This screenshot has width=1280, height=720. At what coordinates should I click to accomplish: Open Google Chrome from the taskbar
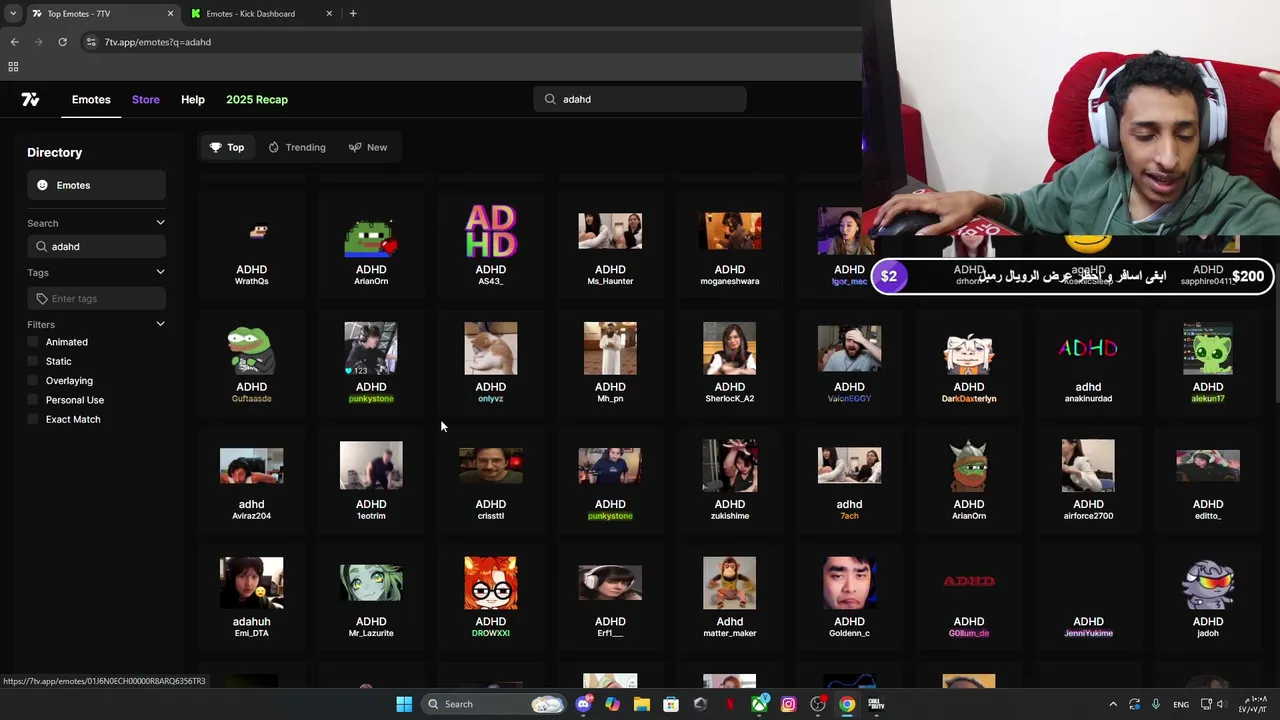click(x=847, y=704)
